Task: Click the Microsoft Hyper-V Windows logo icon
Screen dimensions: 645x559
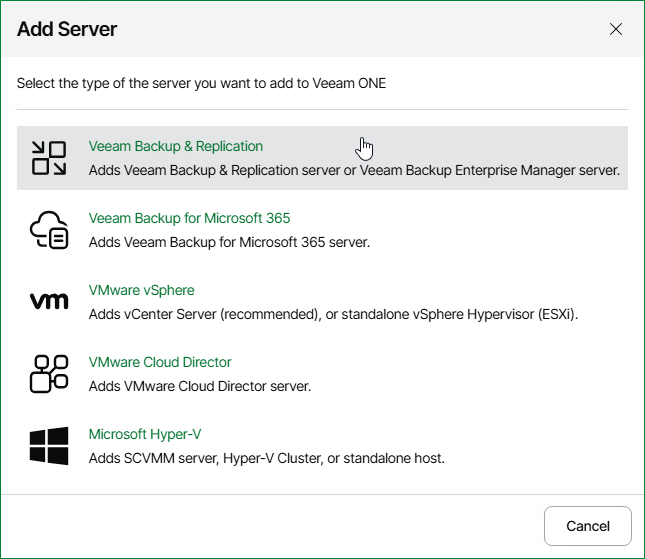Action: [49, 446]
